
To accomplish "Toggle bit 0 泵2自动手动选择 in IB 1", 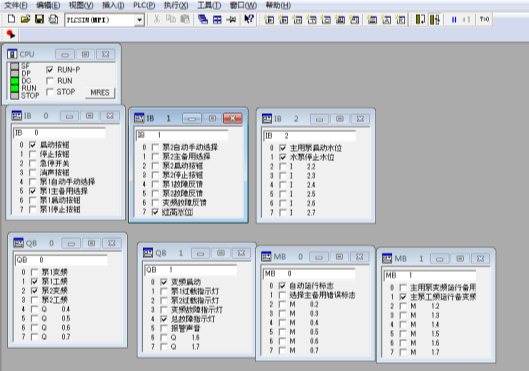I will click(155, 147).
